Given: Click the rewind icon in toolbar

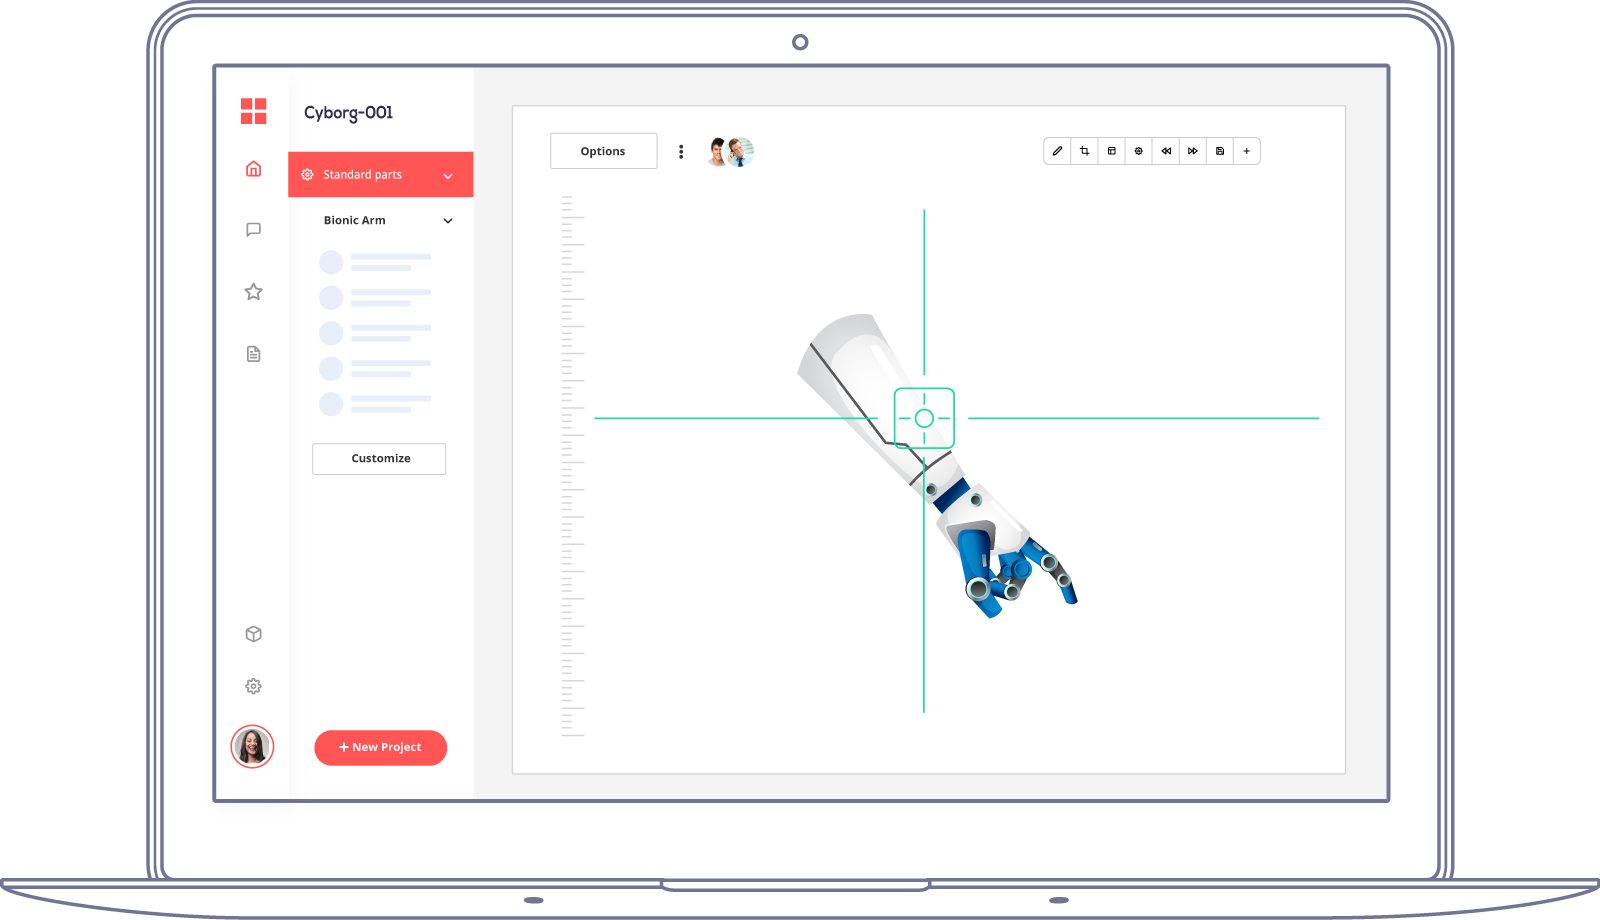Looking at the screenshot, I should tap(1166, 151).
